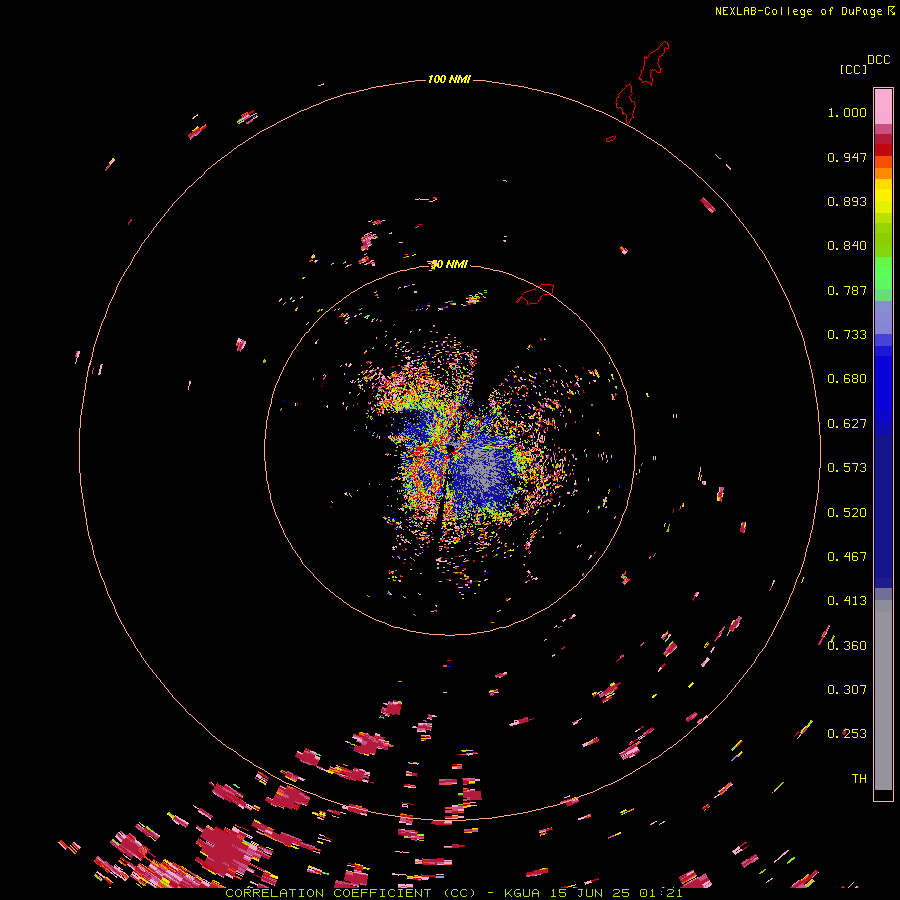Click the TH threshold label
The width and height of the screenshot is (900, 900).
pos(859,779)
